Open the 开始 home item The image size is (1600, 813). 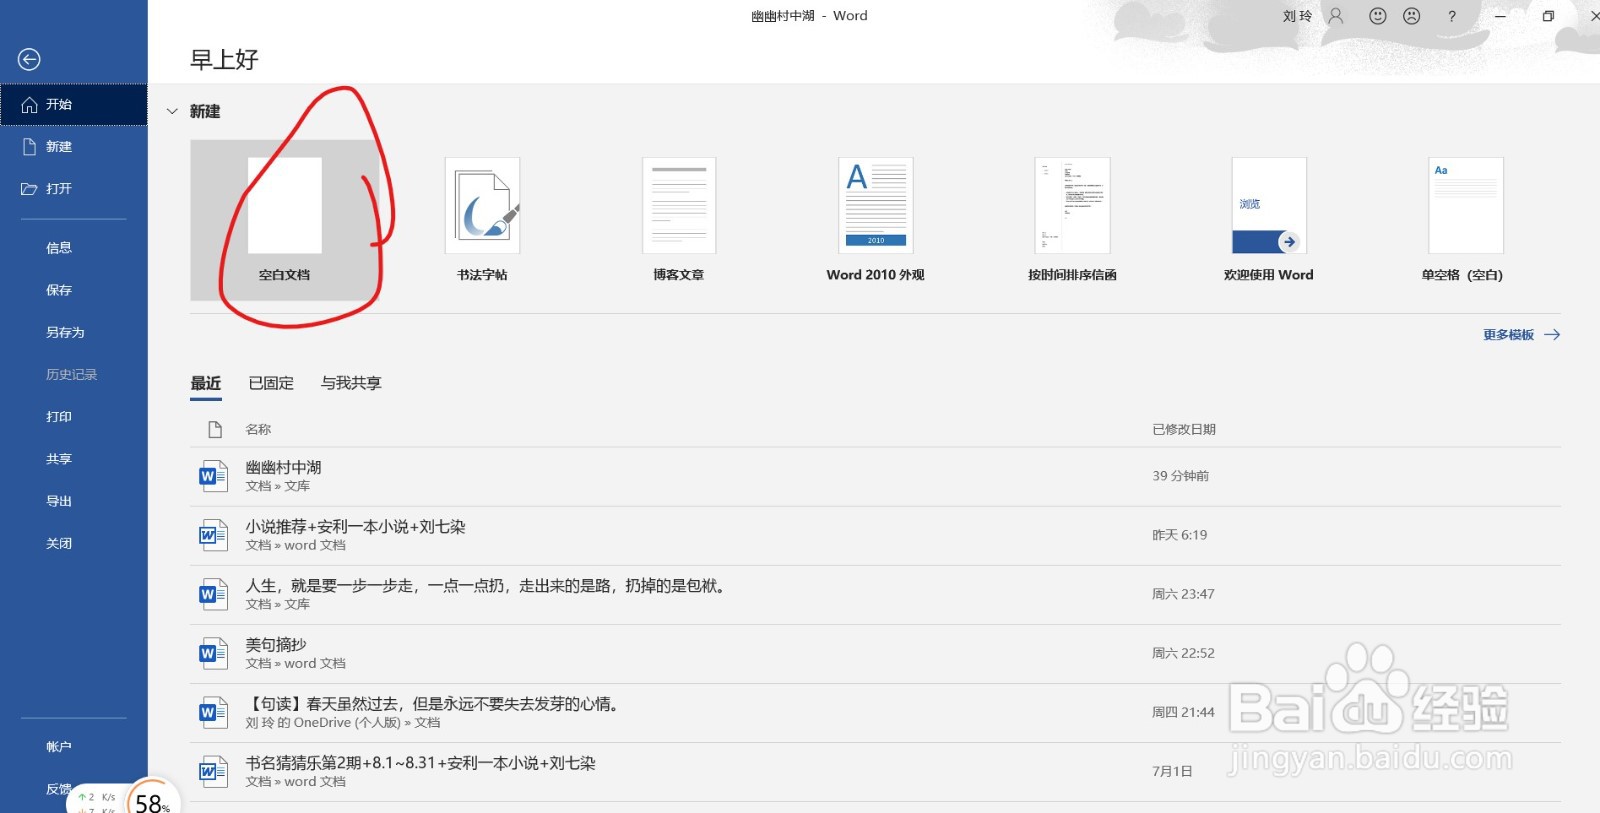74,104
